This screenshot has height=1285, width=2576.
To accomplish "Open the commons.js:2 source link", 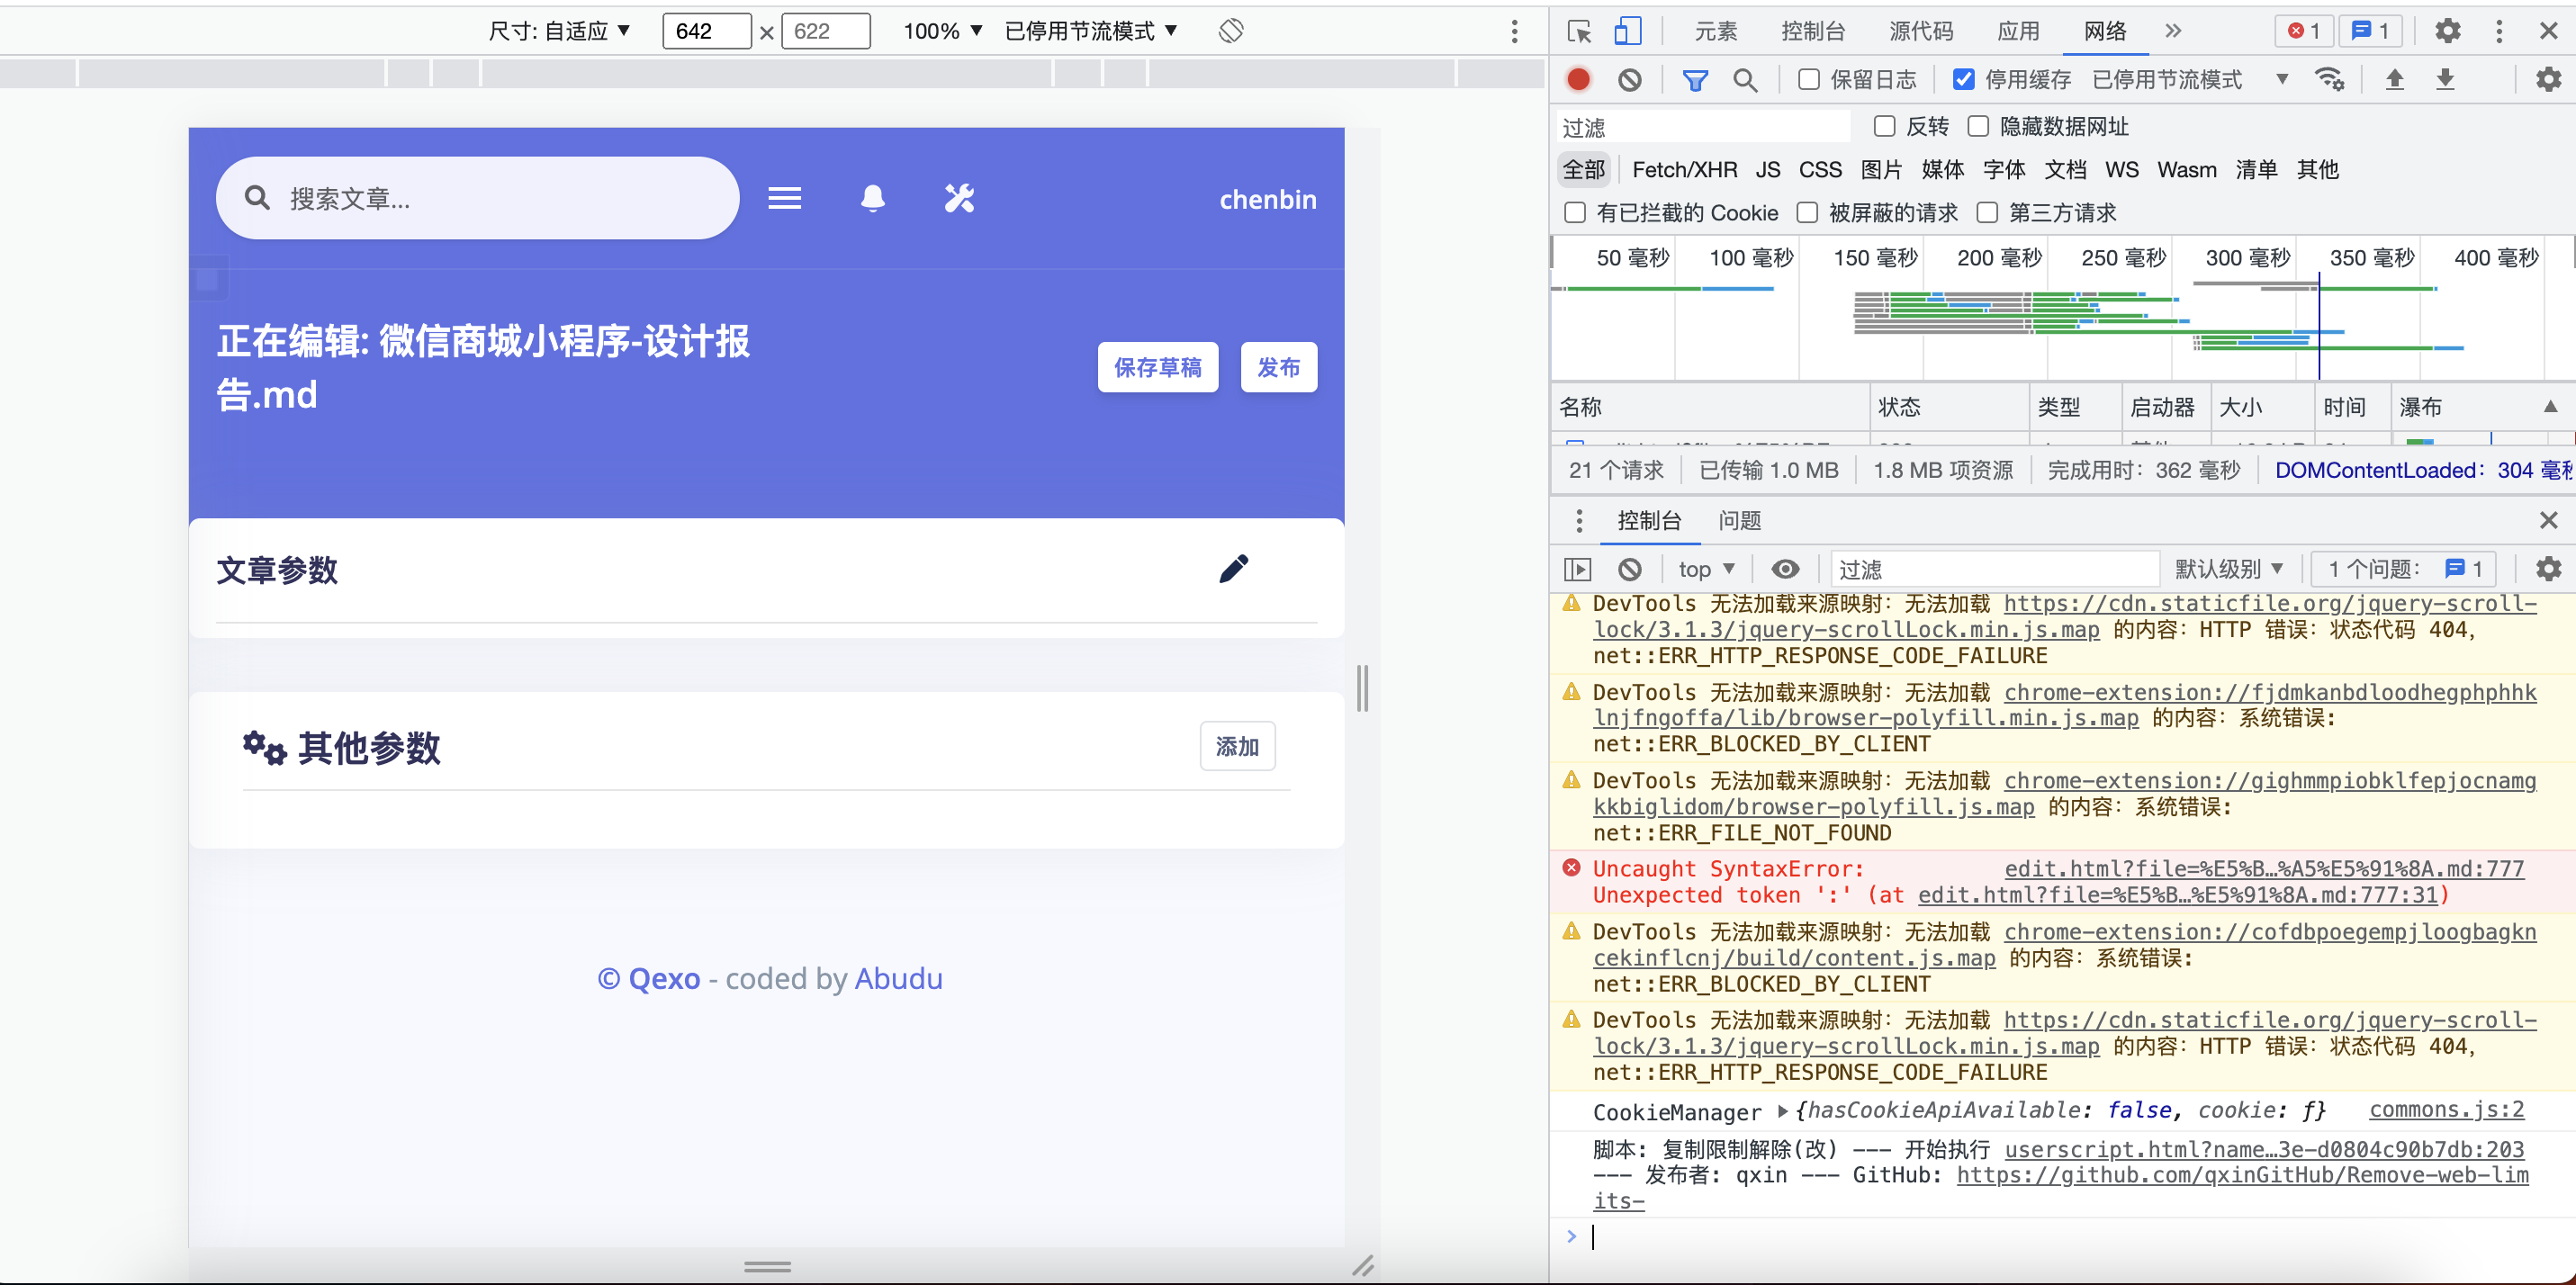I will click(x=2446, y=1109).
